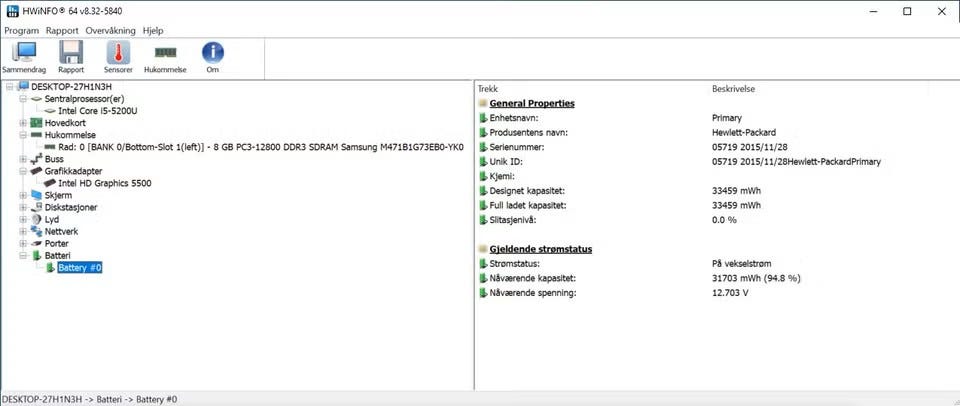
Task: Click the Porter ports icon
Action: click(x=36, y=244)
